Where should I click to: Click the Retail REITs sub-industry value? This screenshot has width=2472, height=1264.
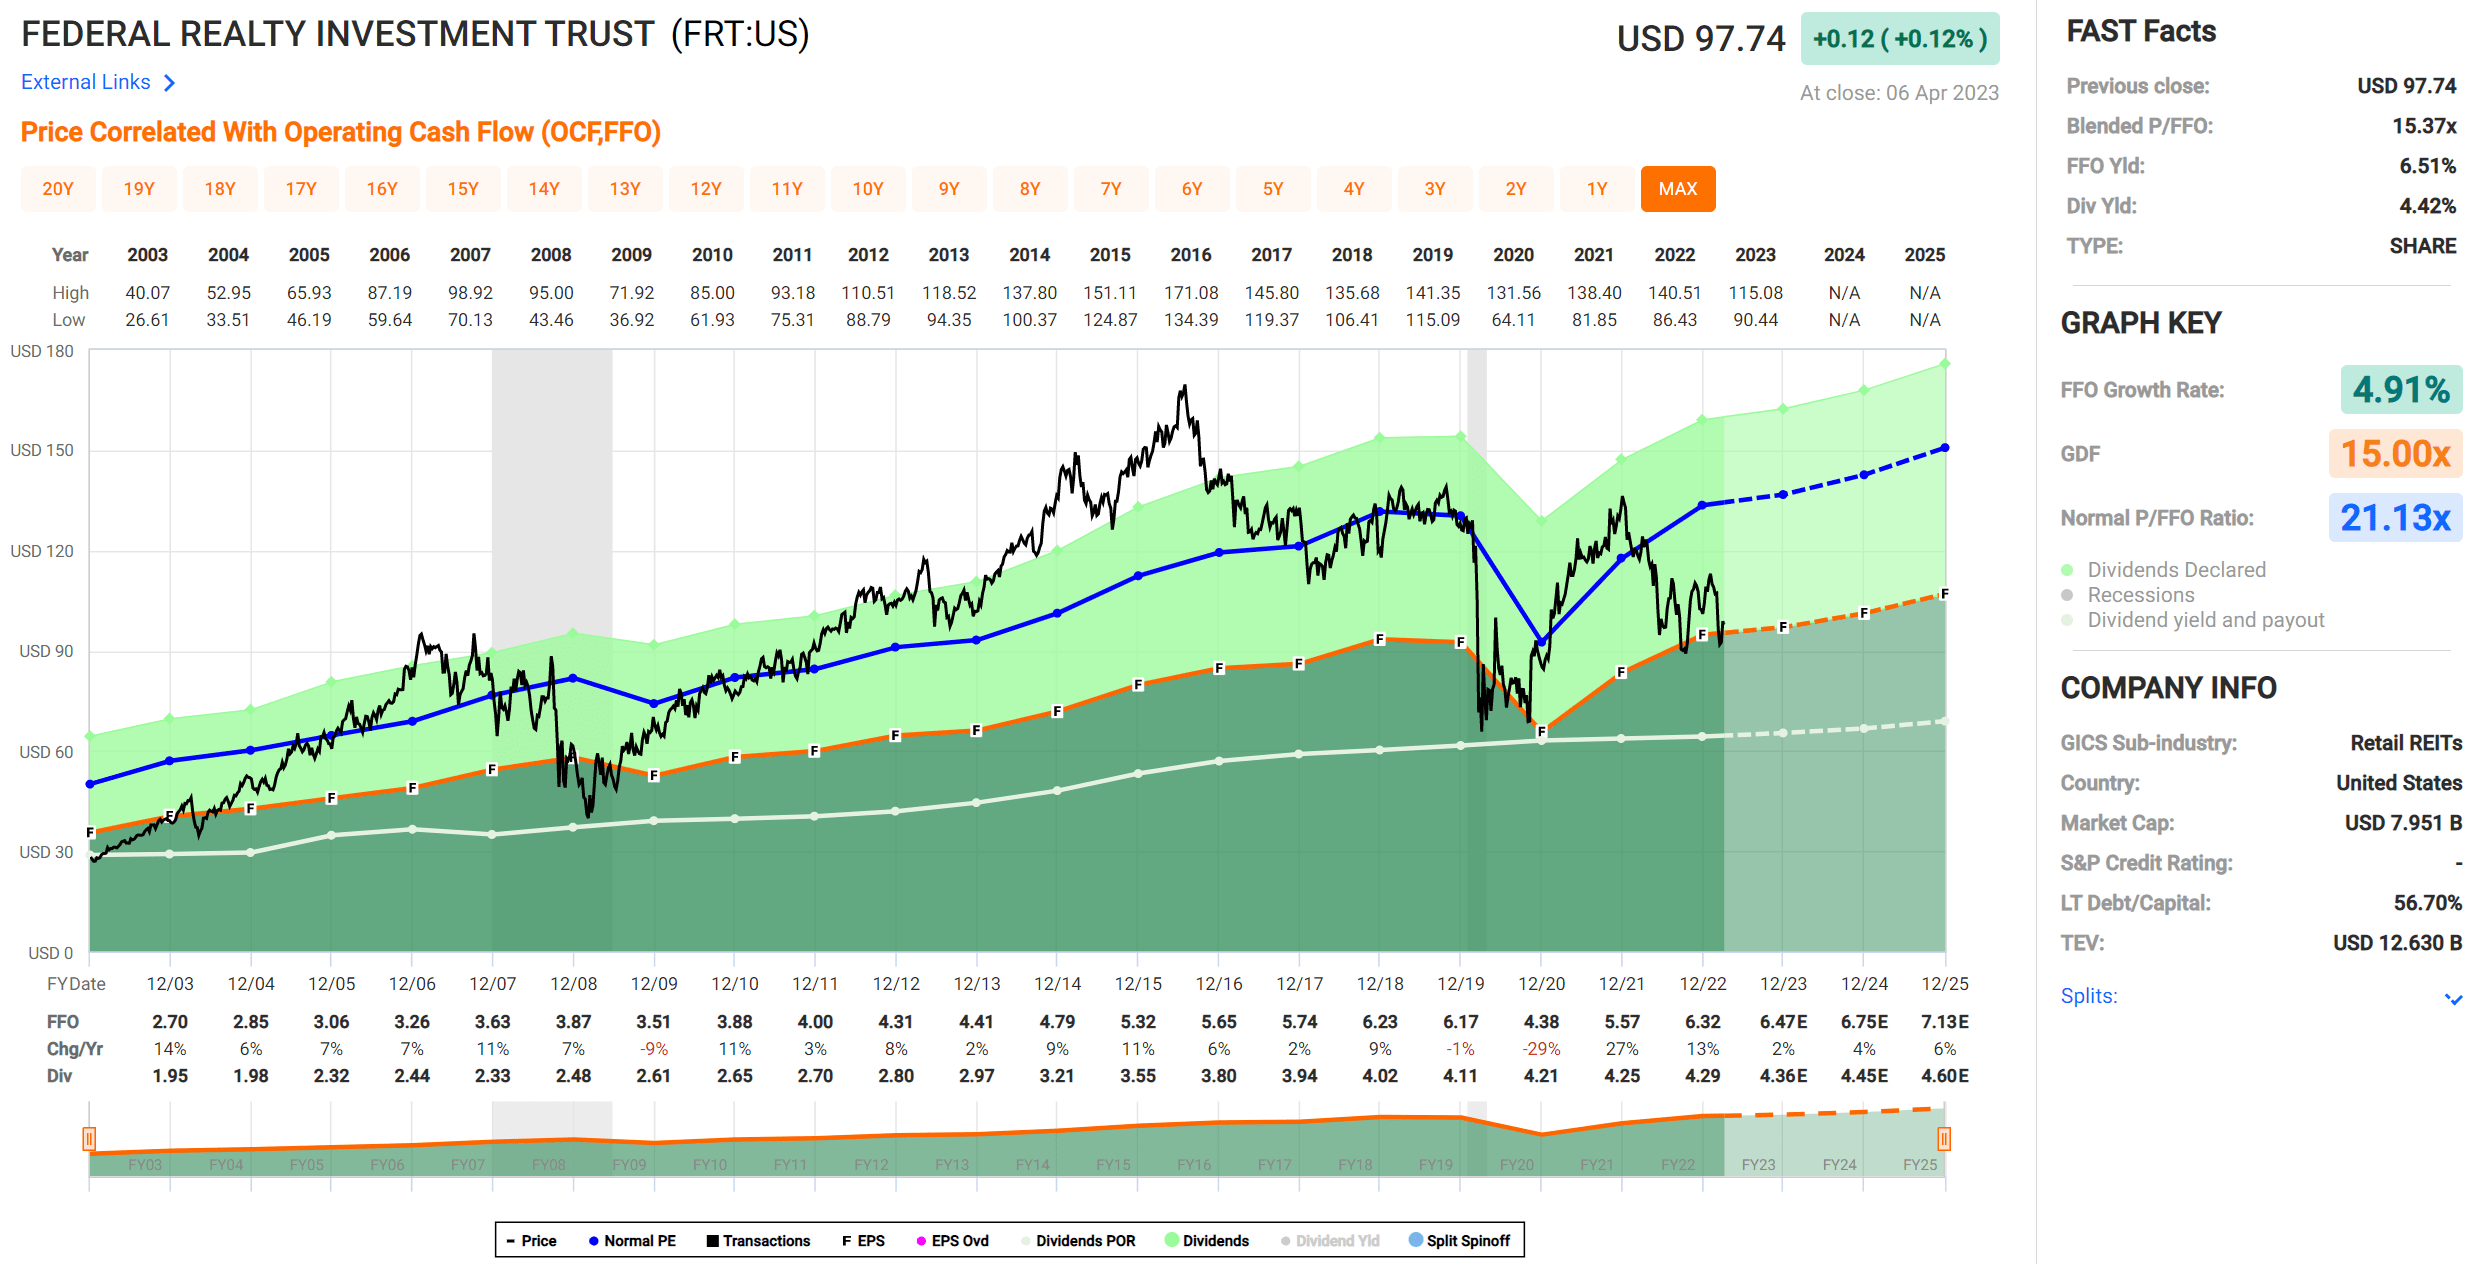pyautogui.click(x=2406, y=743)
